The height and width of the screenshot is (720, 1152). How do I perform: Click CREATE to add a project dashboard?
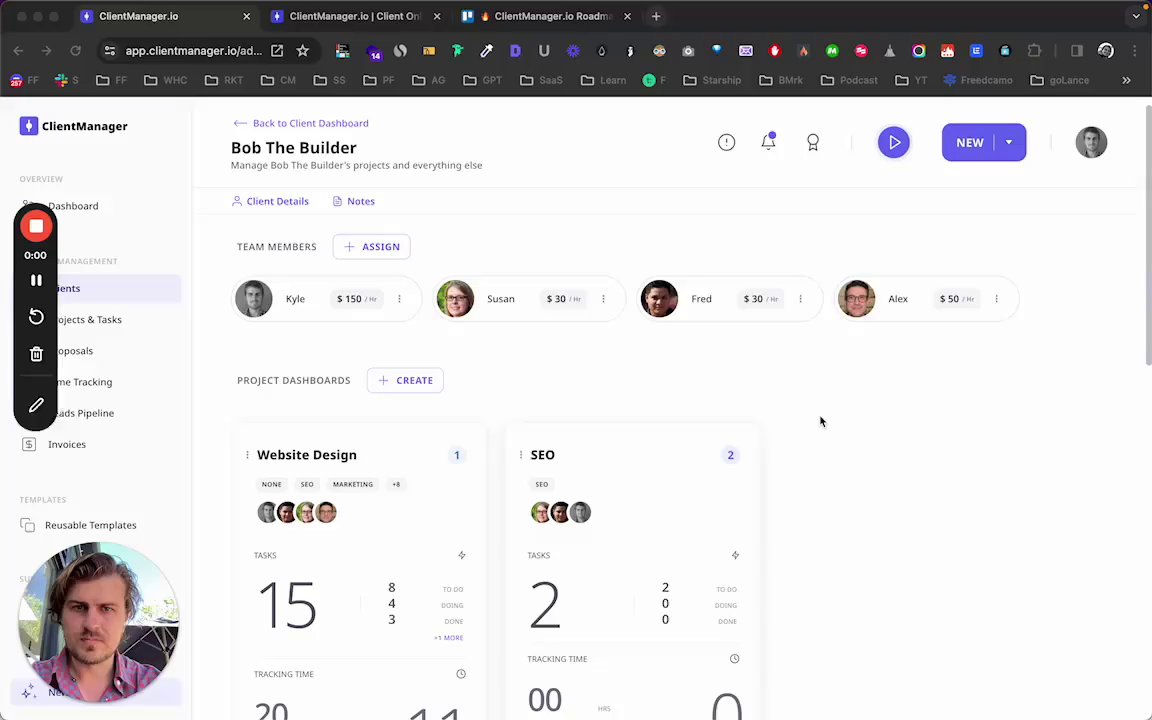[x=406, y=381]
